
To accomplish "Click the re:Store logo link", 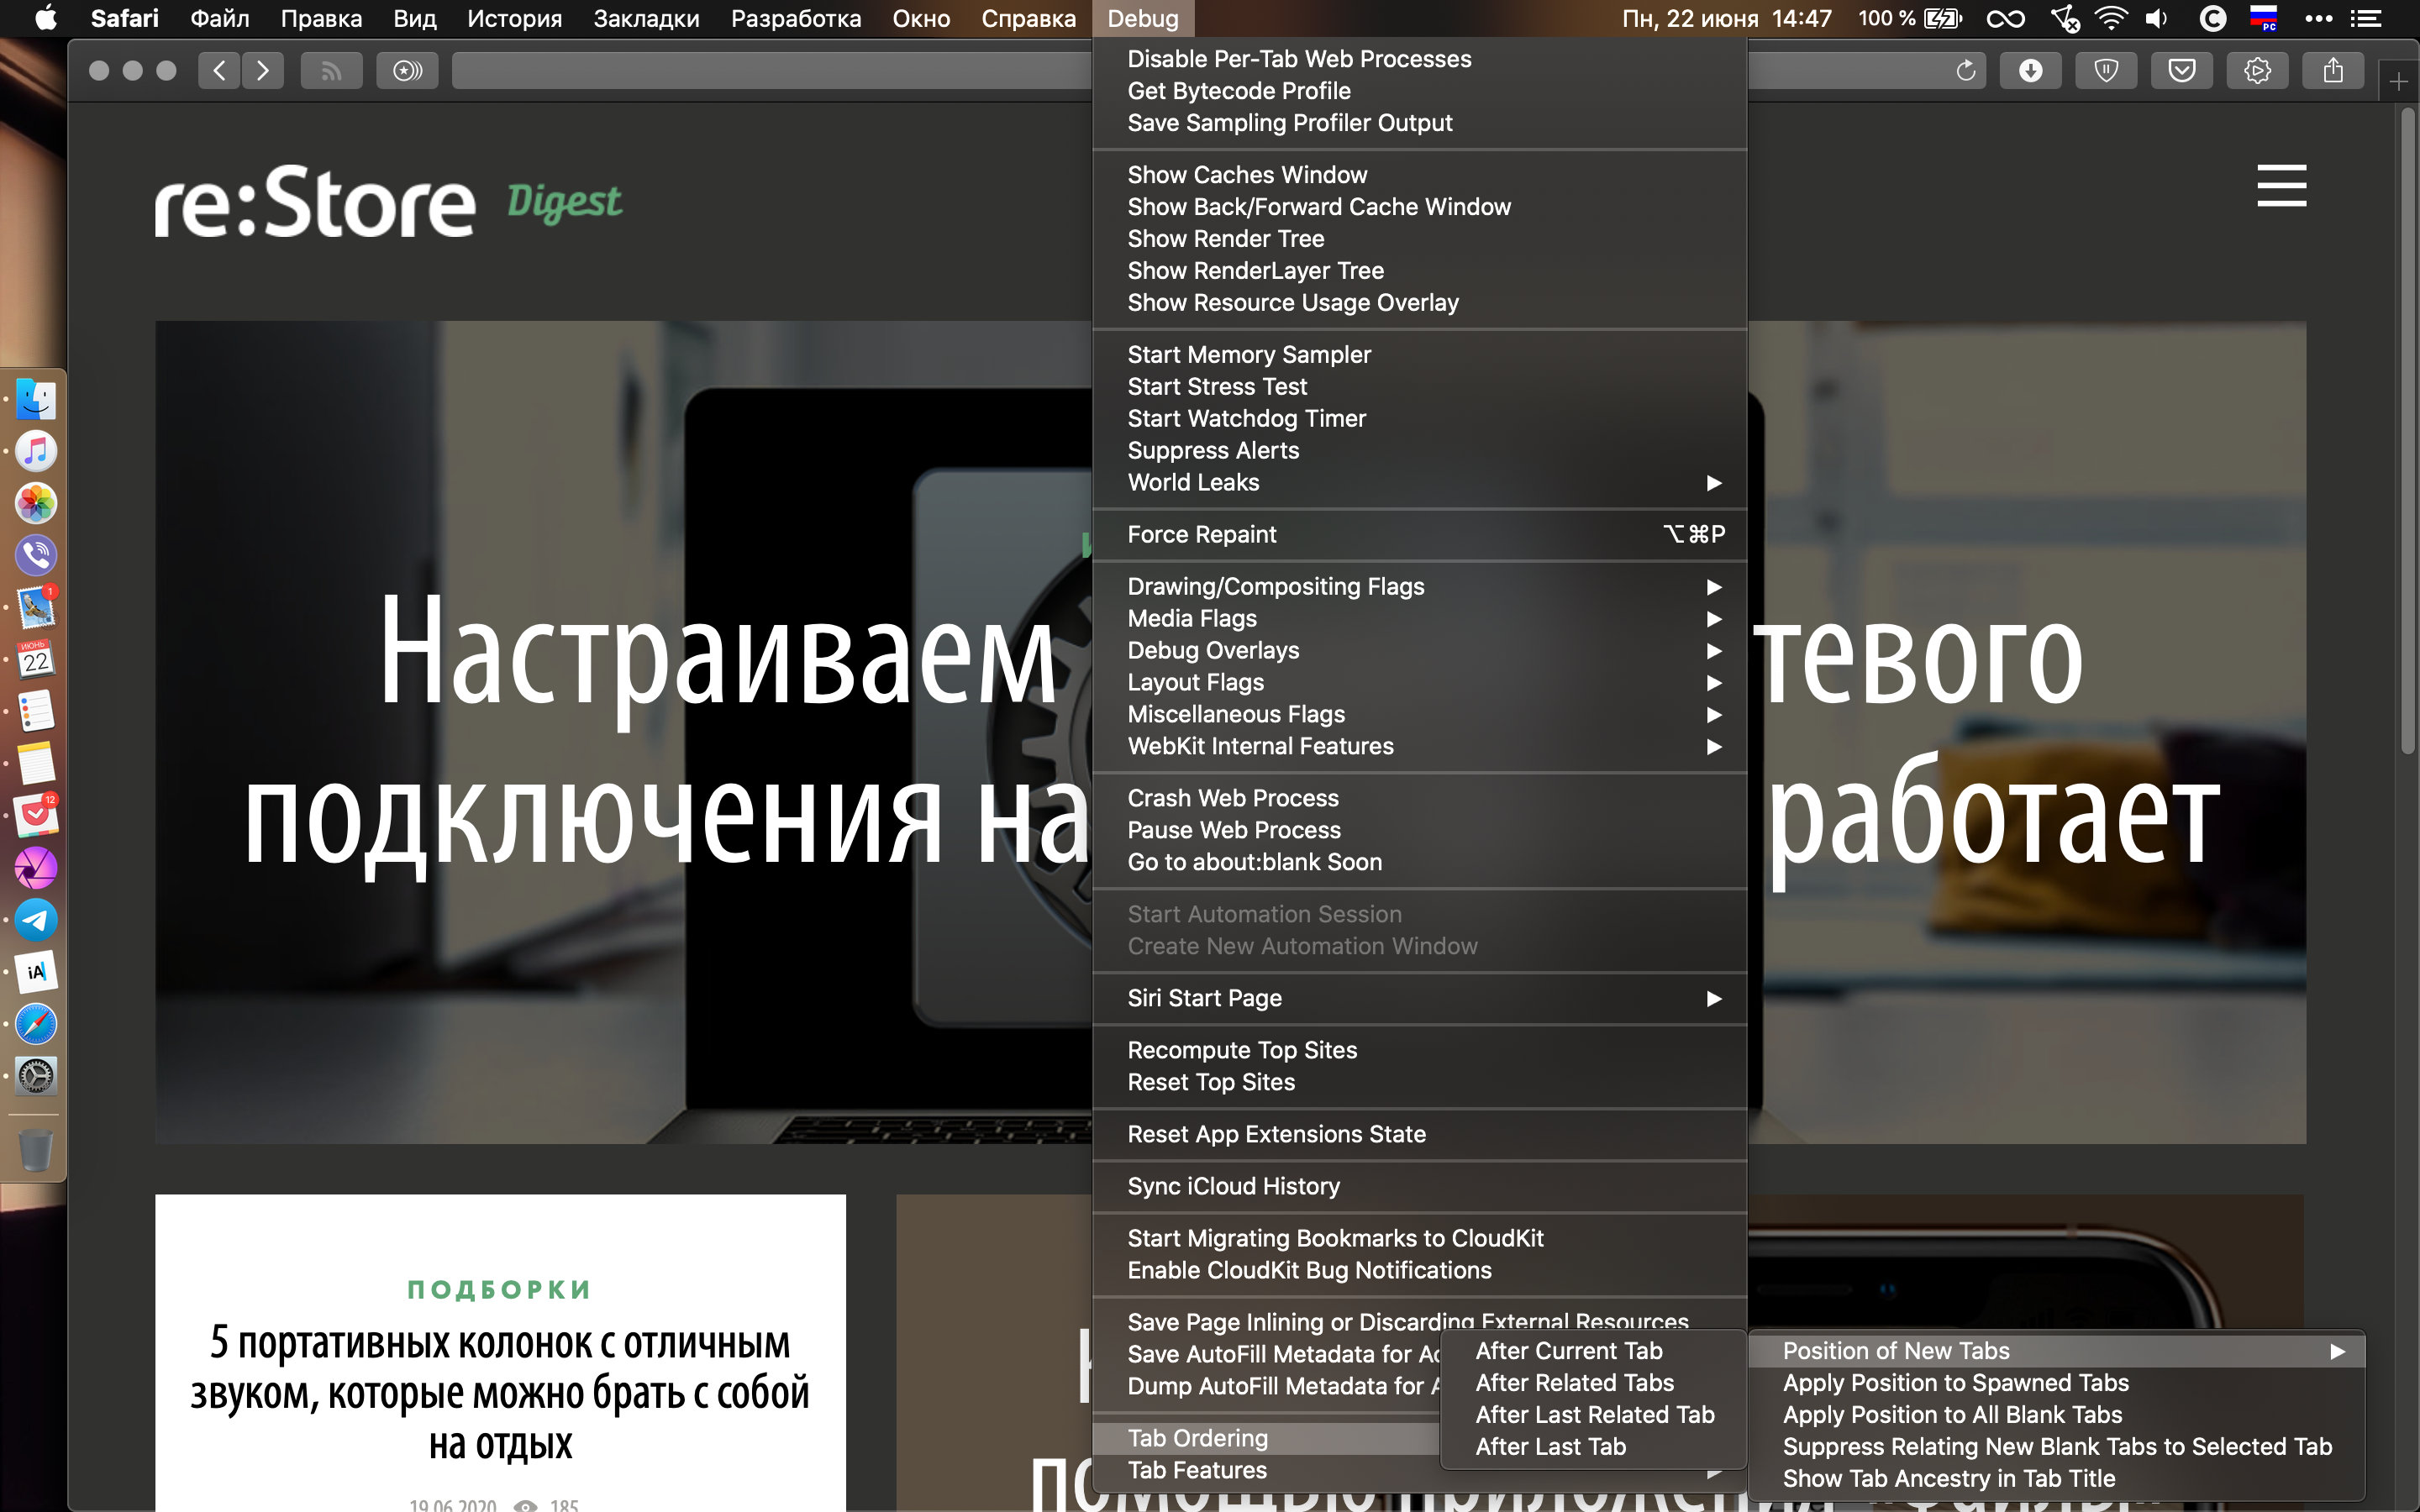I will 314,201.
